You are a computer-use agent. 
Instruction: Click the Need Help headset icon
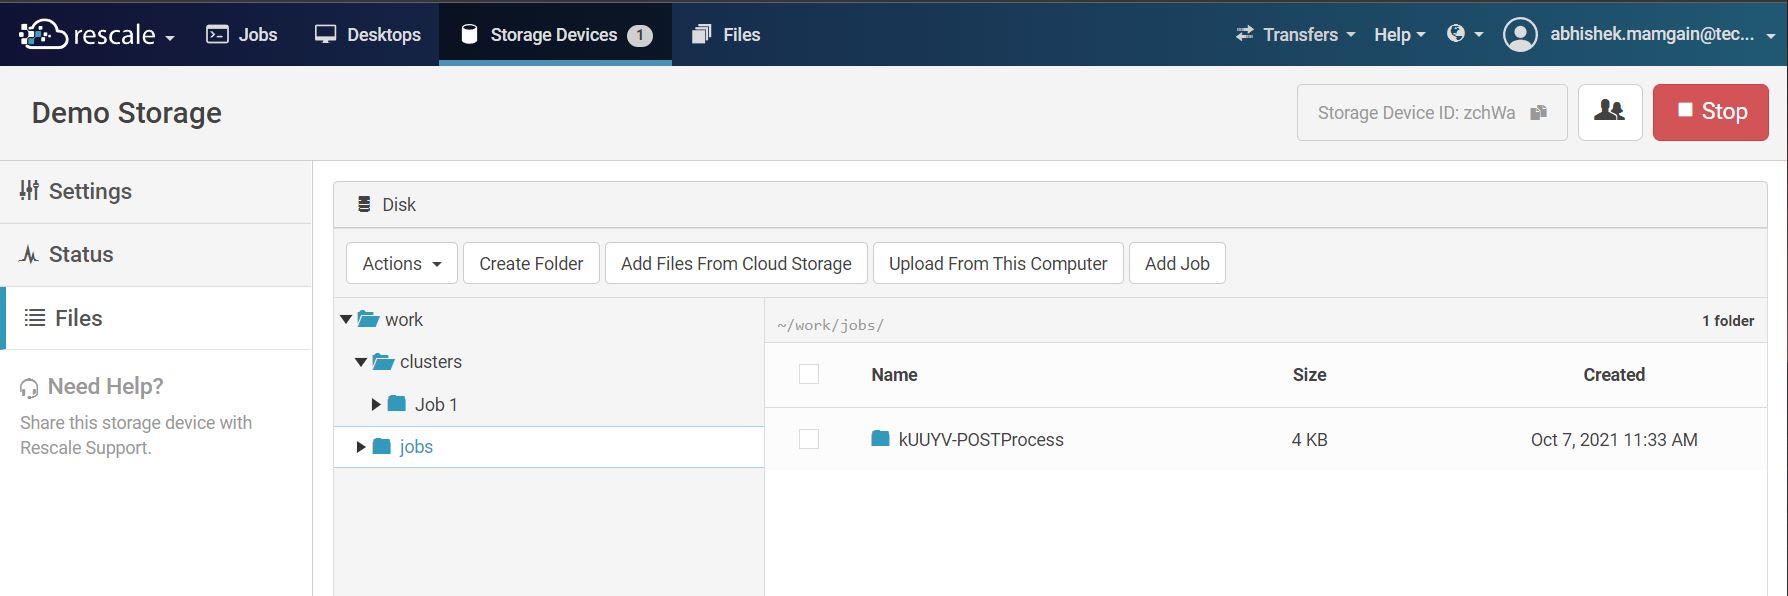tap(30, 388)
